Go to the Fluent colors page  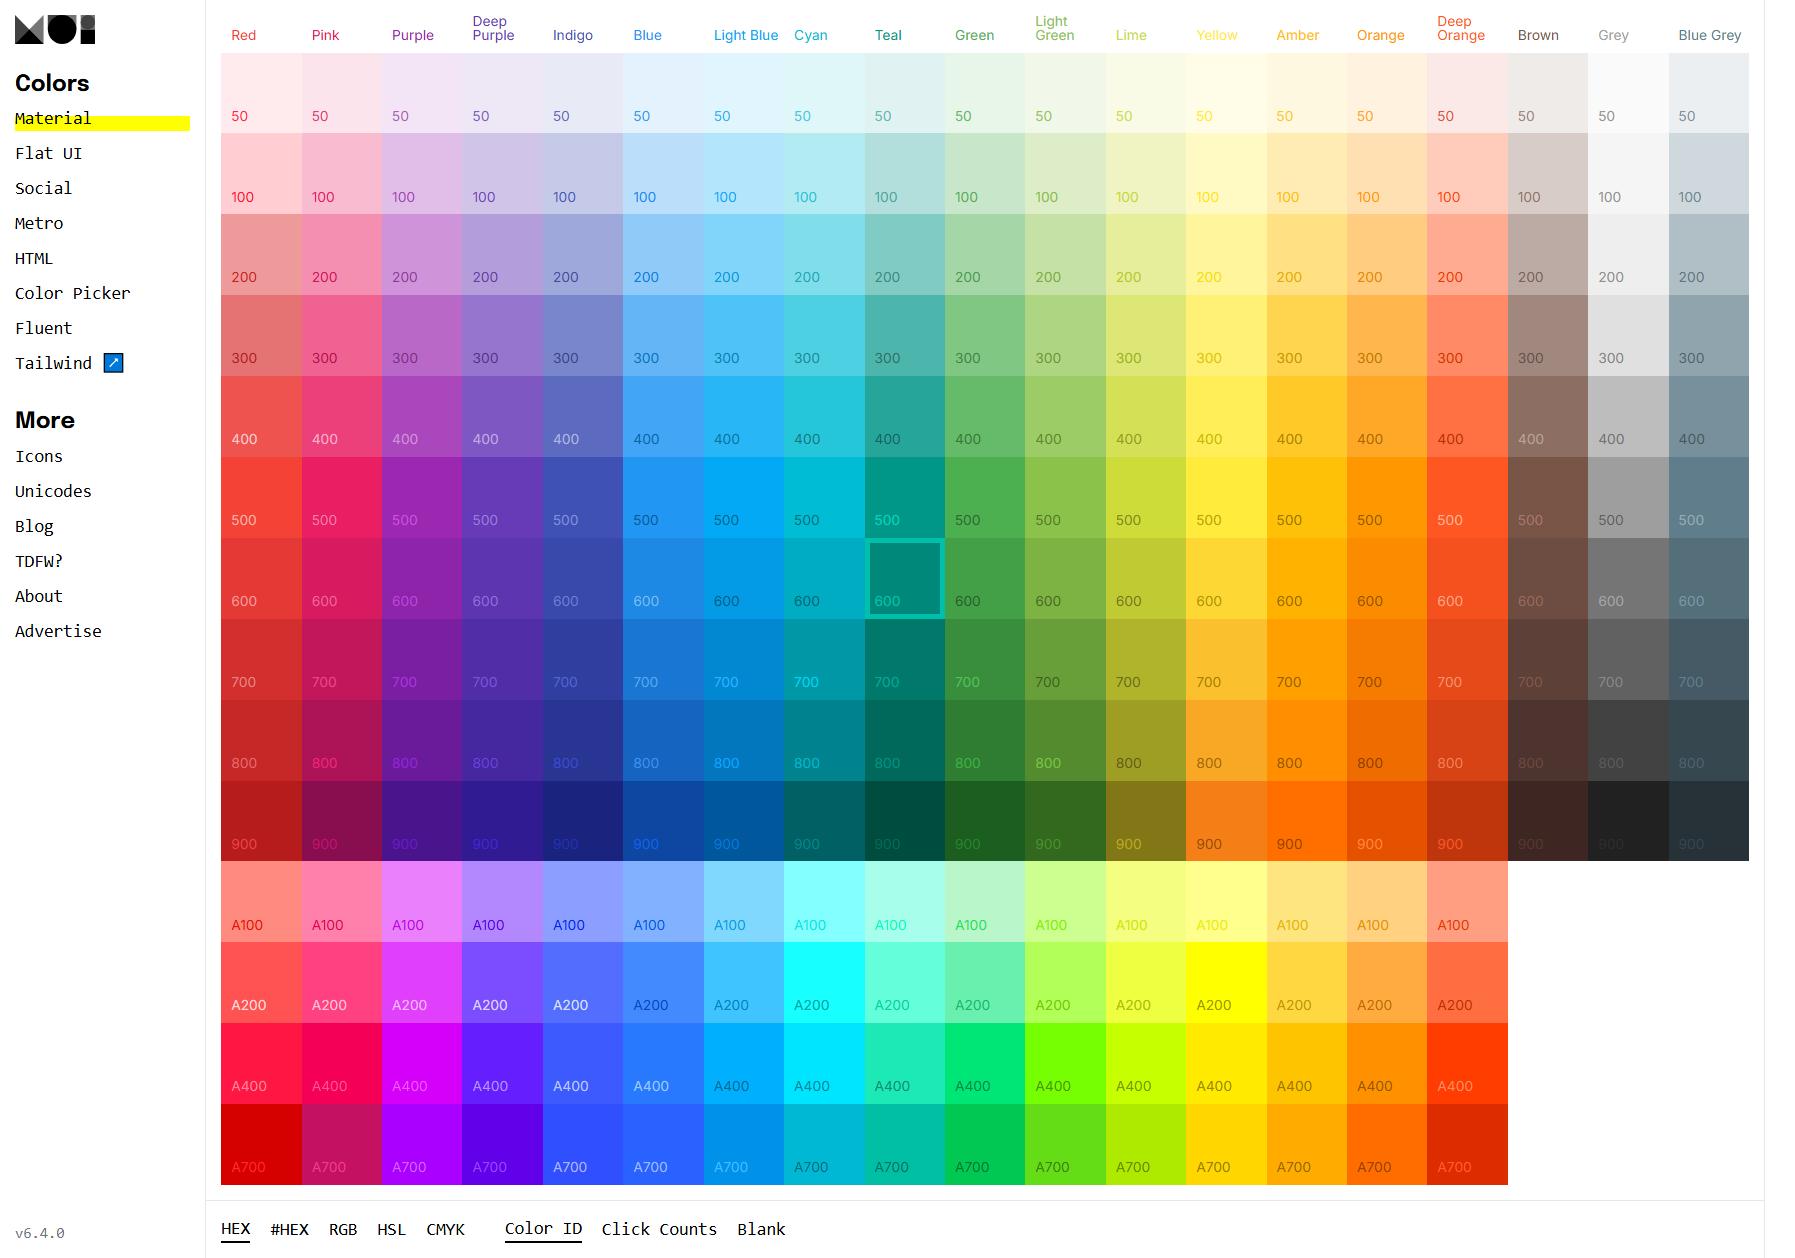pyautogui.click(x=43, y=328)
